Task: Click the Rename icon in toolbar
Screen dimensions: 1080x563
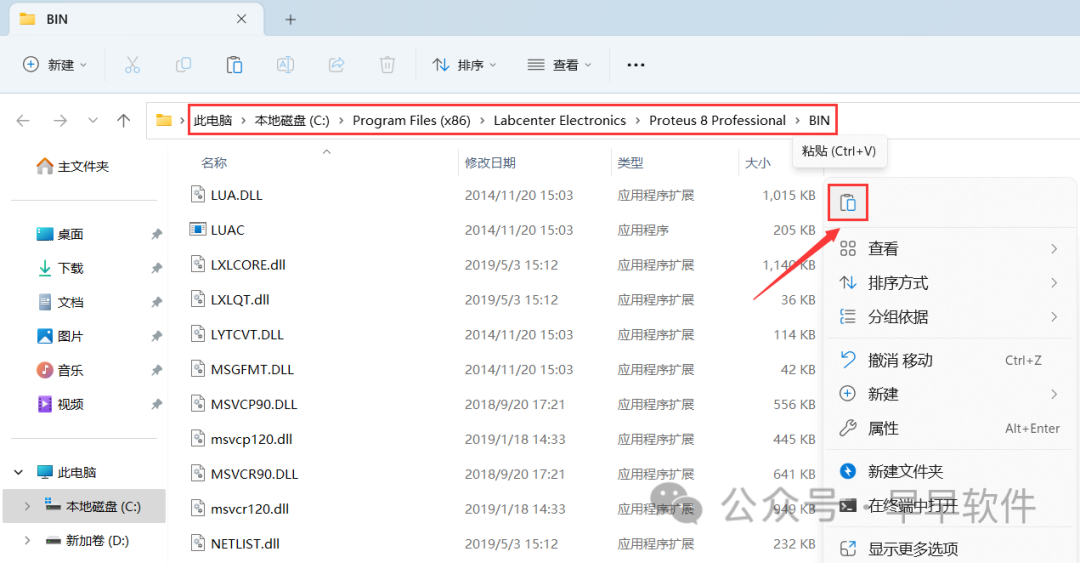Action: [x=285, y=65]
